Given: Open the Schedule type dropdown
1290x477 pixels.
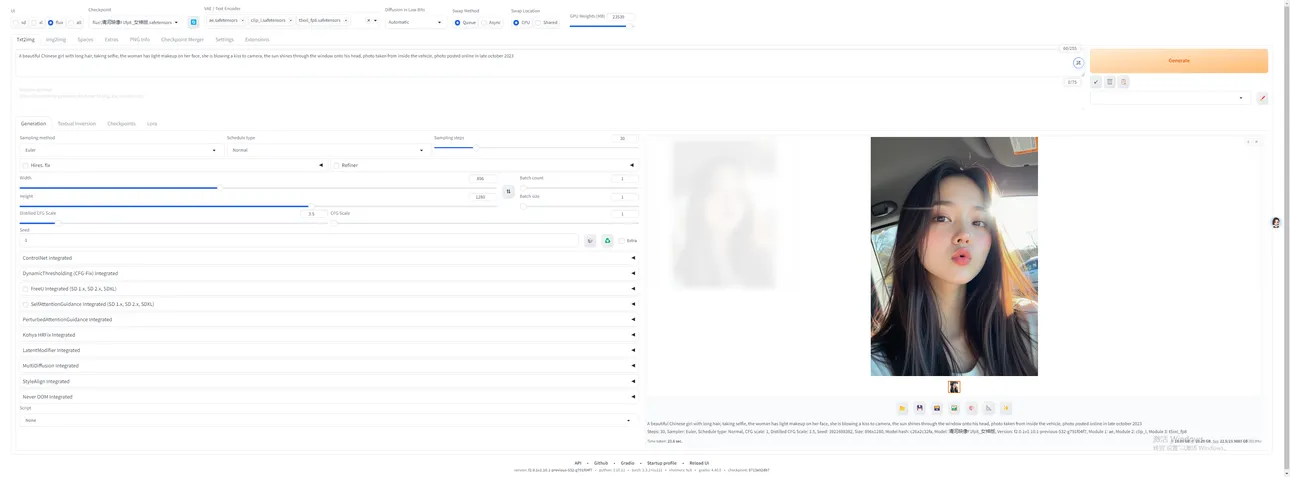Looking at the screenshot, I should tap(327, 150).
